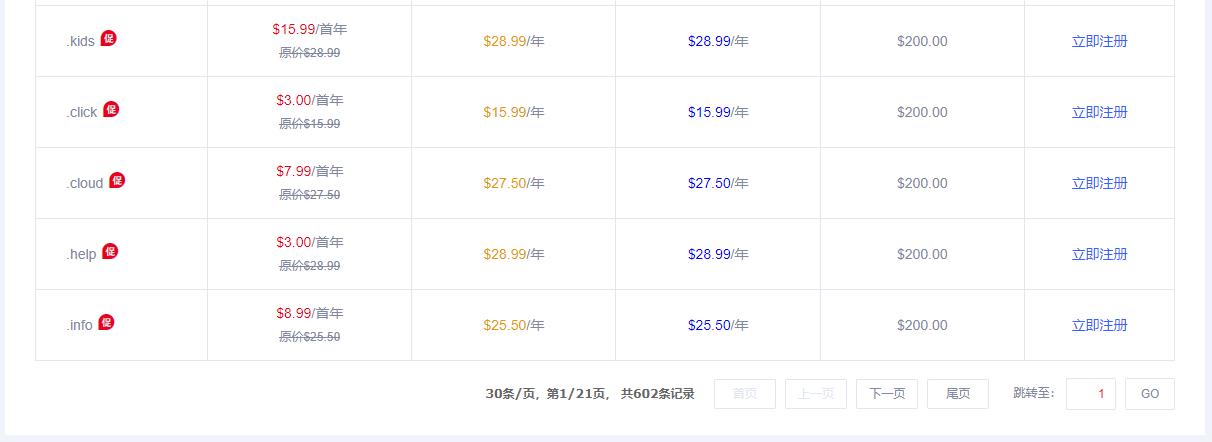Click the promo badge next to .kids
The image size is (1212, 442).
coord(108,39)
